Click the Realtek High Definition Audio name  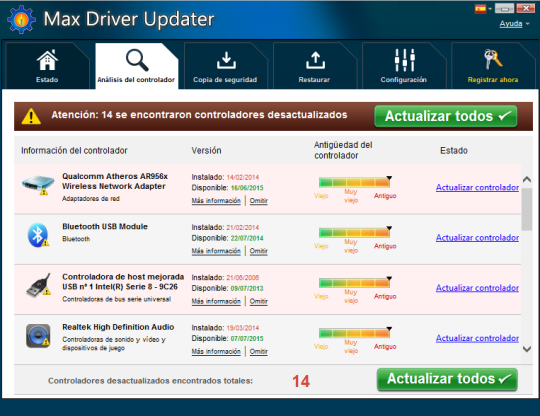[x=118, y=327]
